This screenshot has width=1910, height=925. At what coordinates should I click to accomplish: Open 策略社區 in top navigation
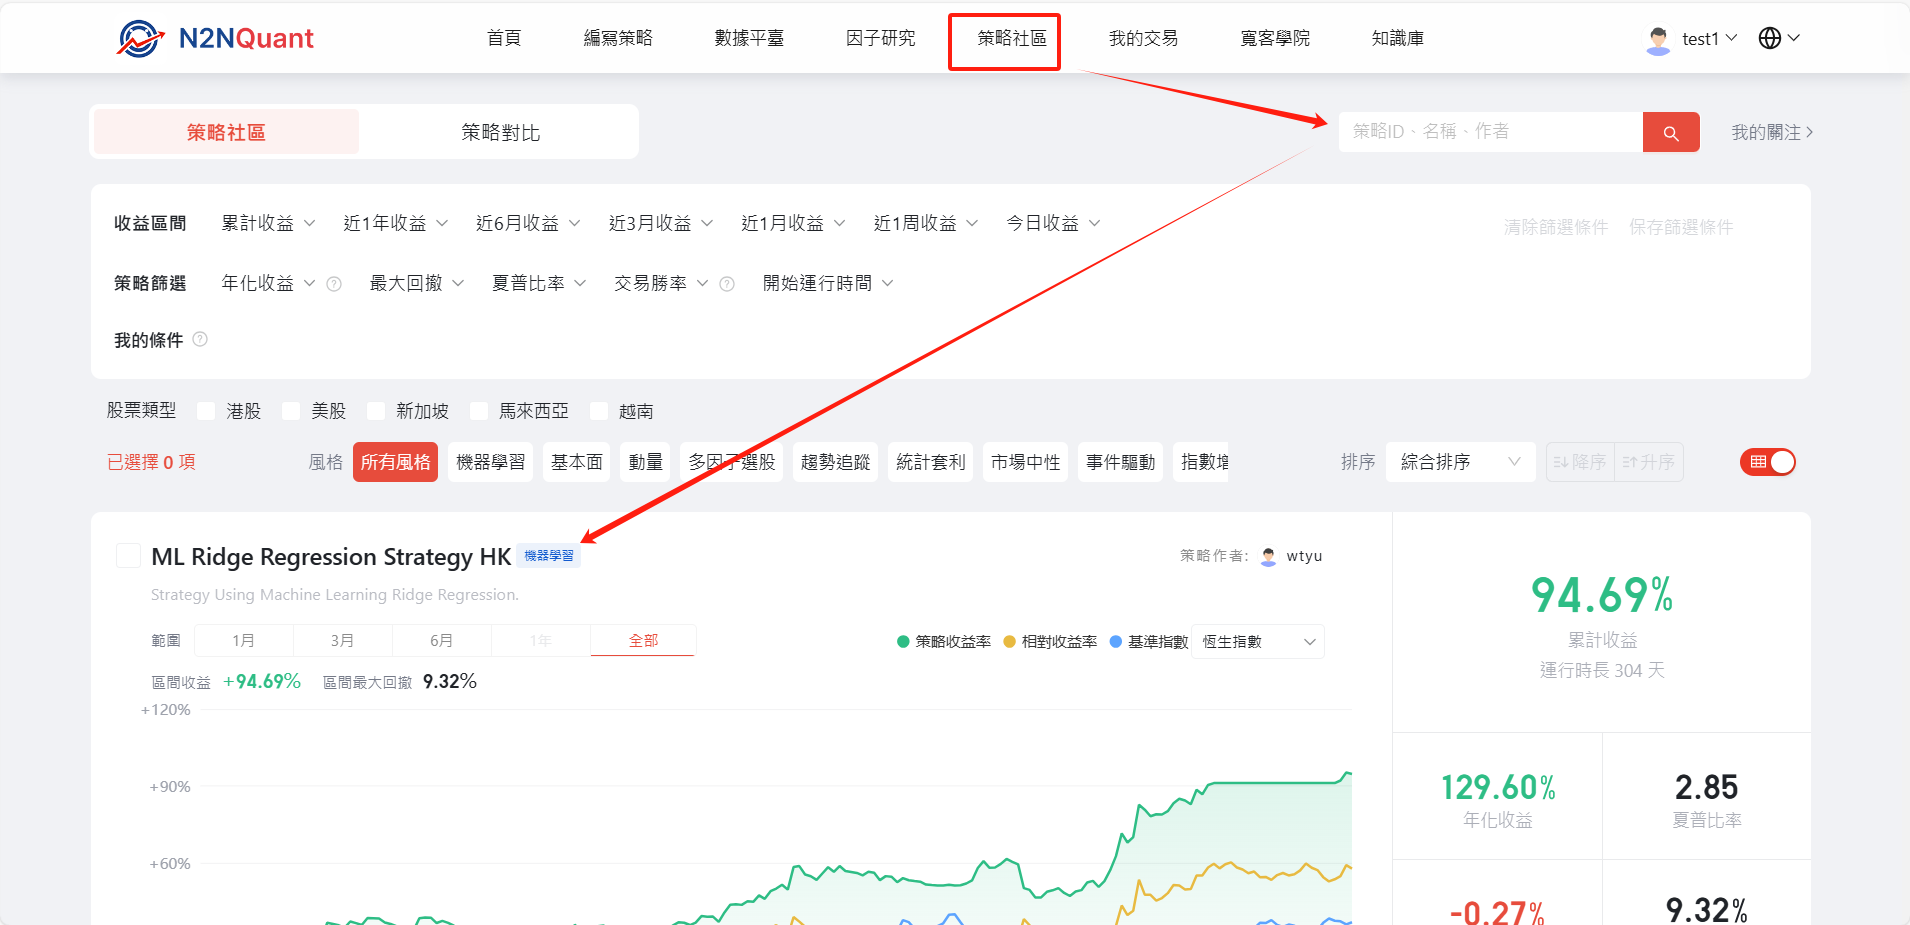(x=1012, y=38)
